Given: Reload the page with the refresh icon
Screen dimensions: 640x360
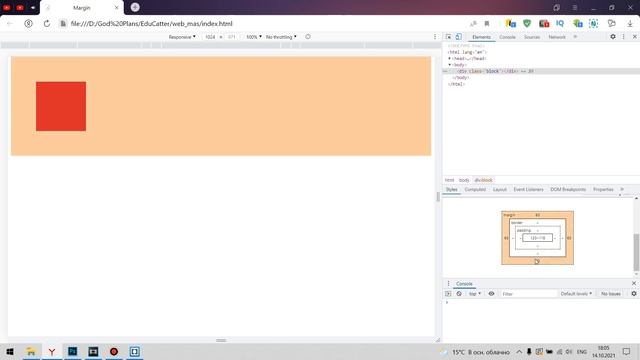Looking at the screenshot, I should click(x=47, y=24).
